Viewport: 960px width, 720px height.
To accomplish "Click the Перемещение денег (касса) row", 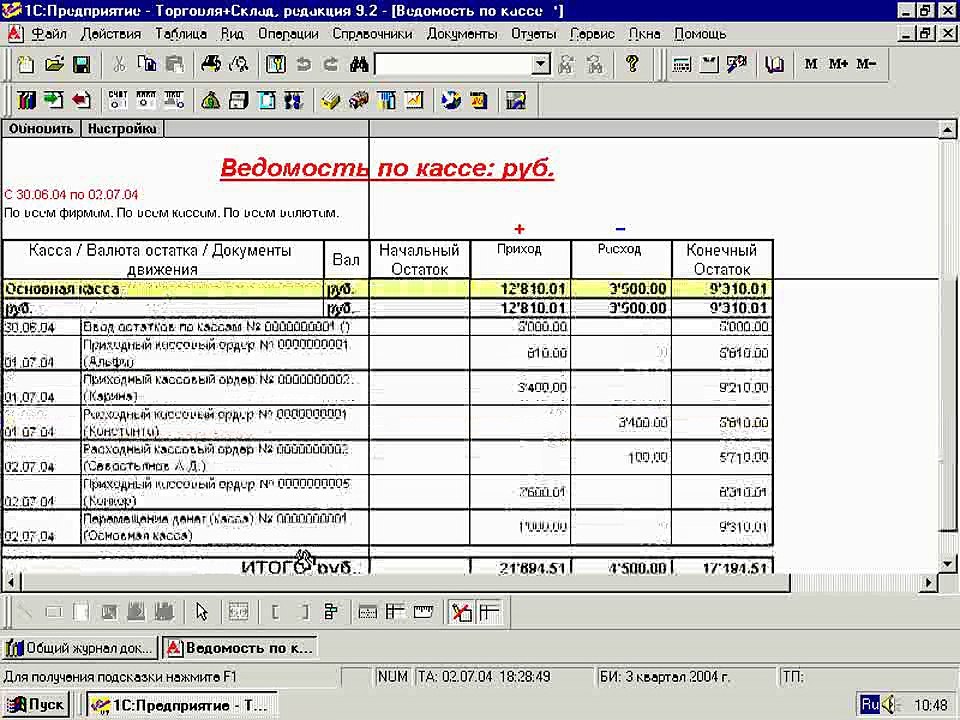I will pos(388,527).
